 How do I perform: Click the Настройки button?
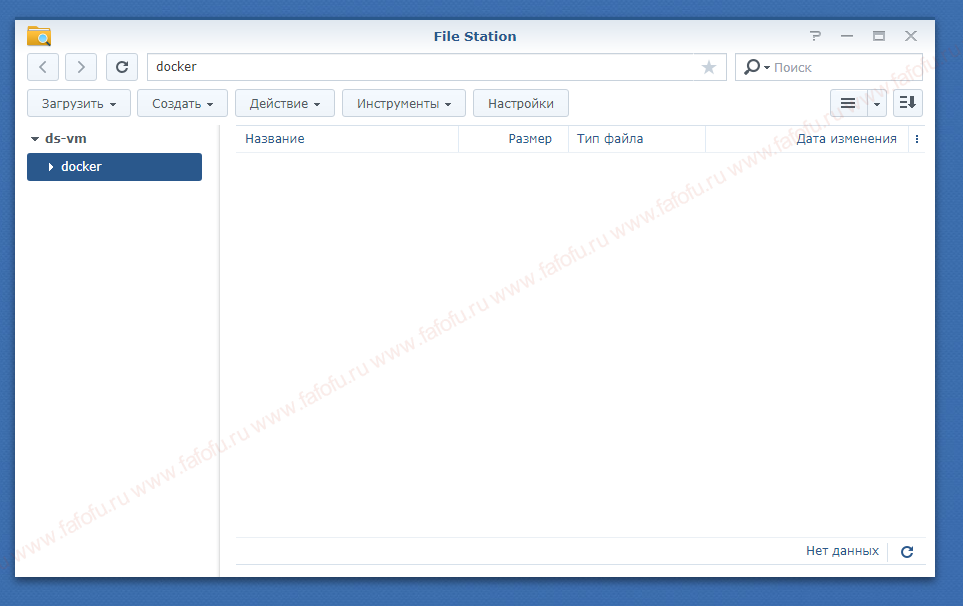[521, 103]
